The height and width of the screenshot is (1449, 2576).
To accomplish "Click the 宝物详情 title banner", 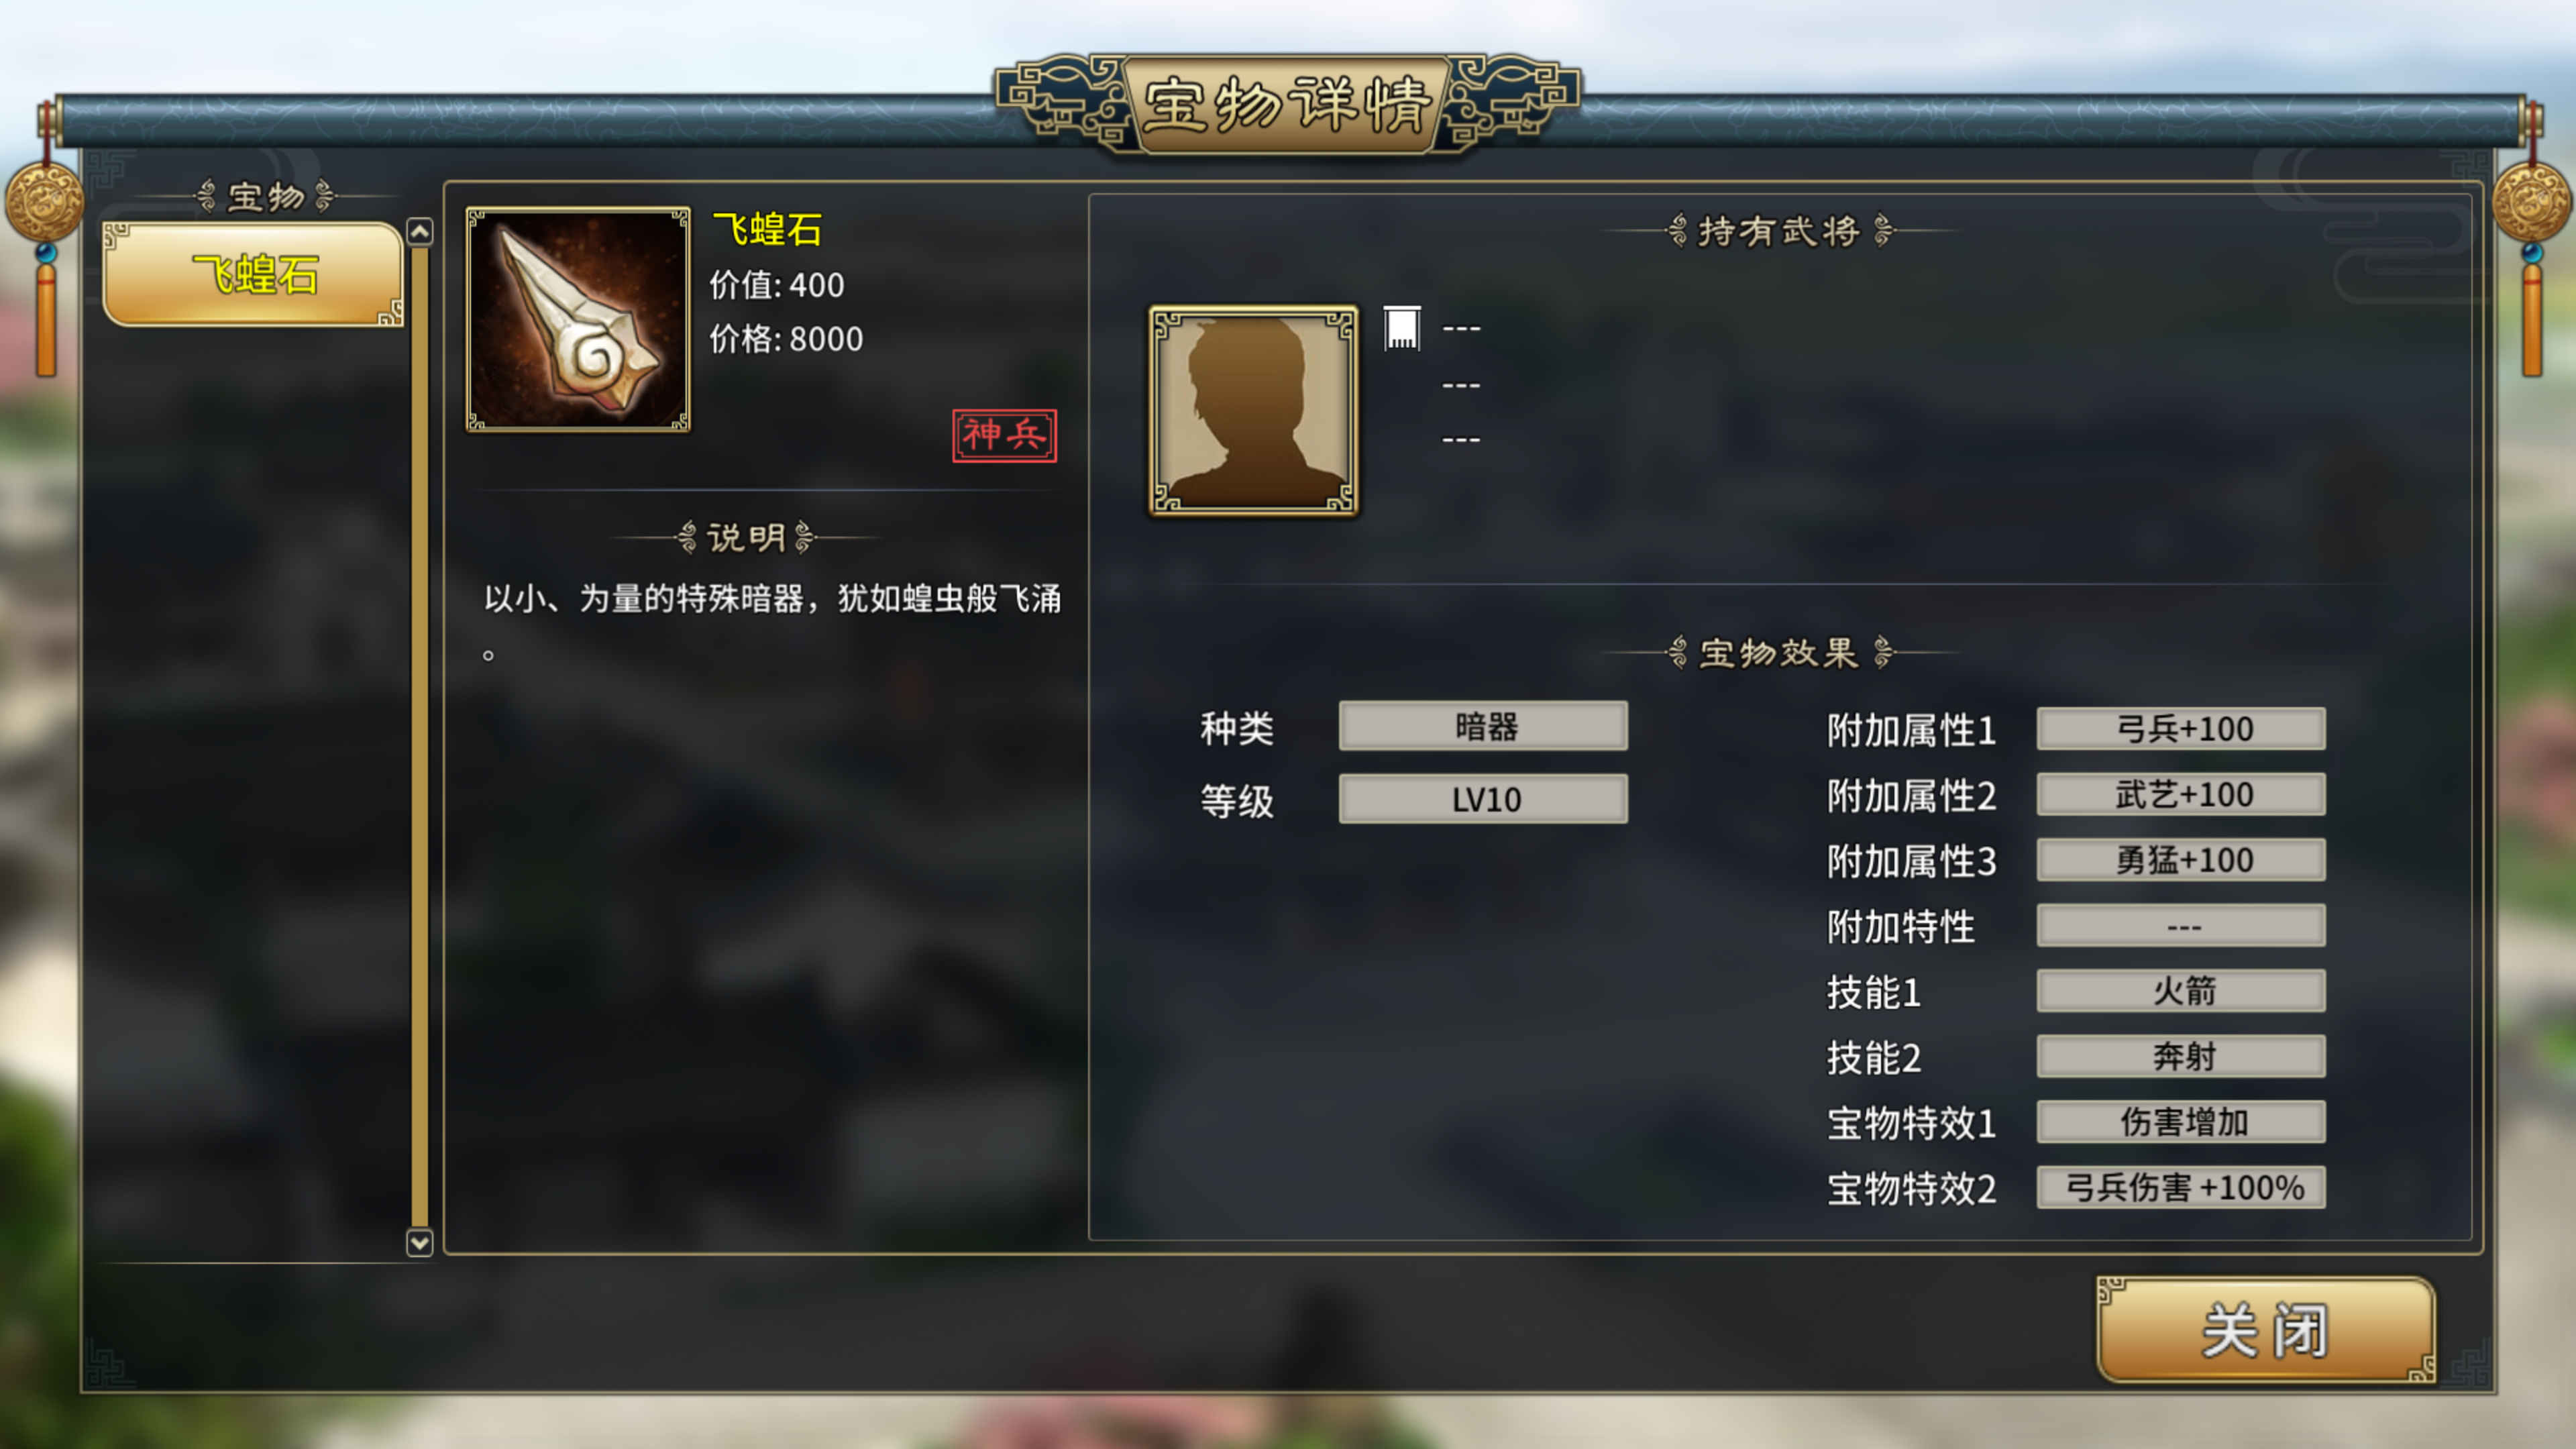I will point(1287,104).
